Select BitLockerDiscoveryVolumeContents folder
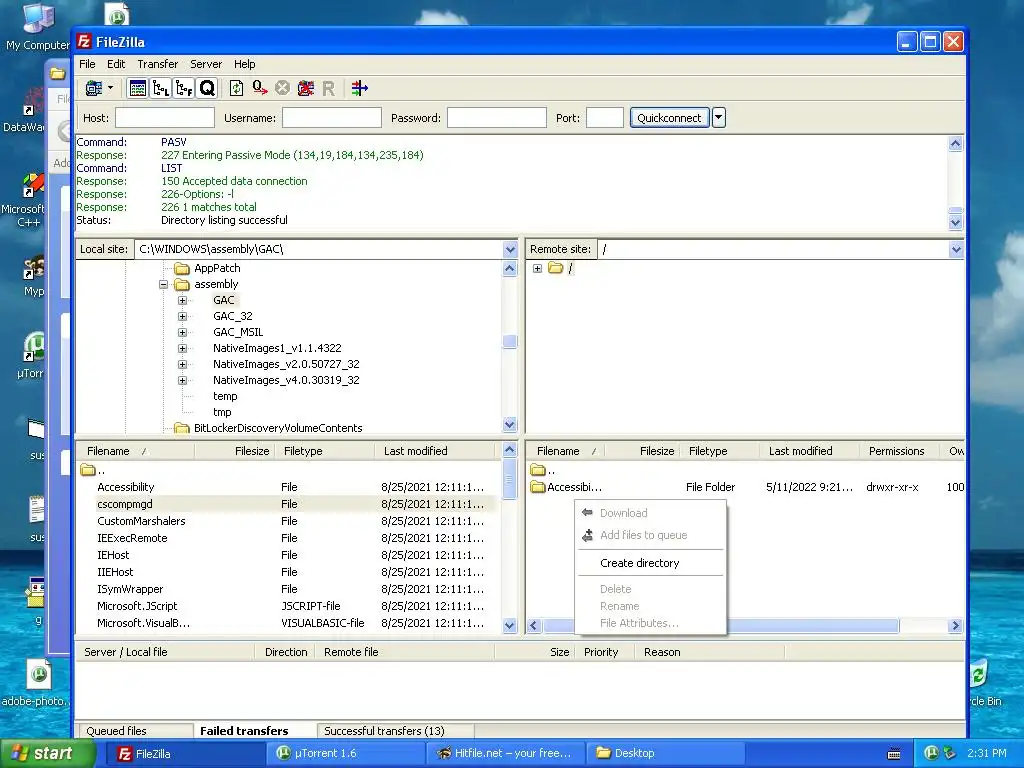This screenshot has width=1024, height=768. tap(278, 428)
